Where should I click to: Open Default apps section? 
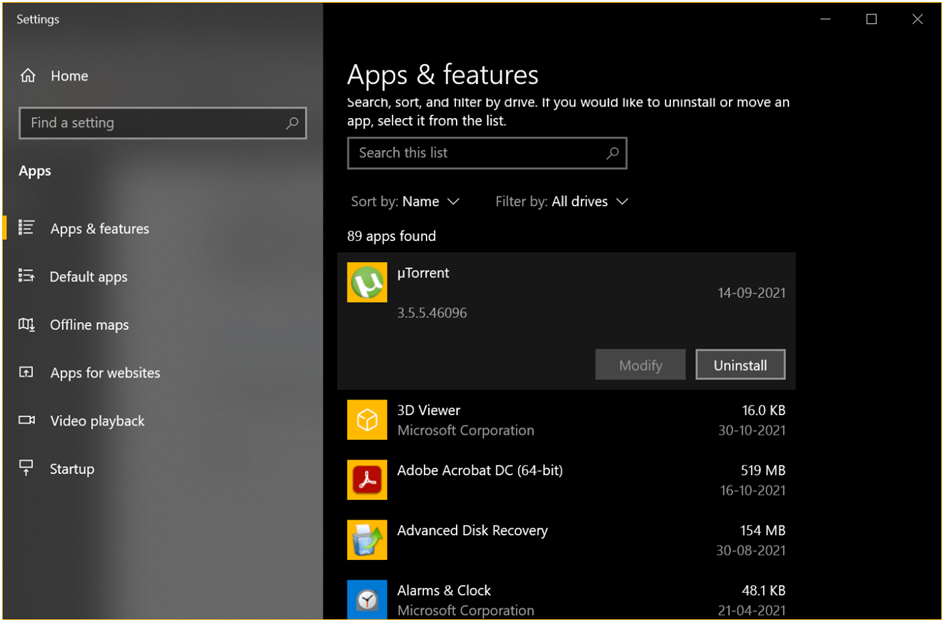pos(88,277)
